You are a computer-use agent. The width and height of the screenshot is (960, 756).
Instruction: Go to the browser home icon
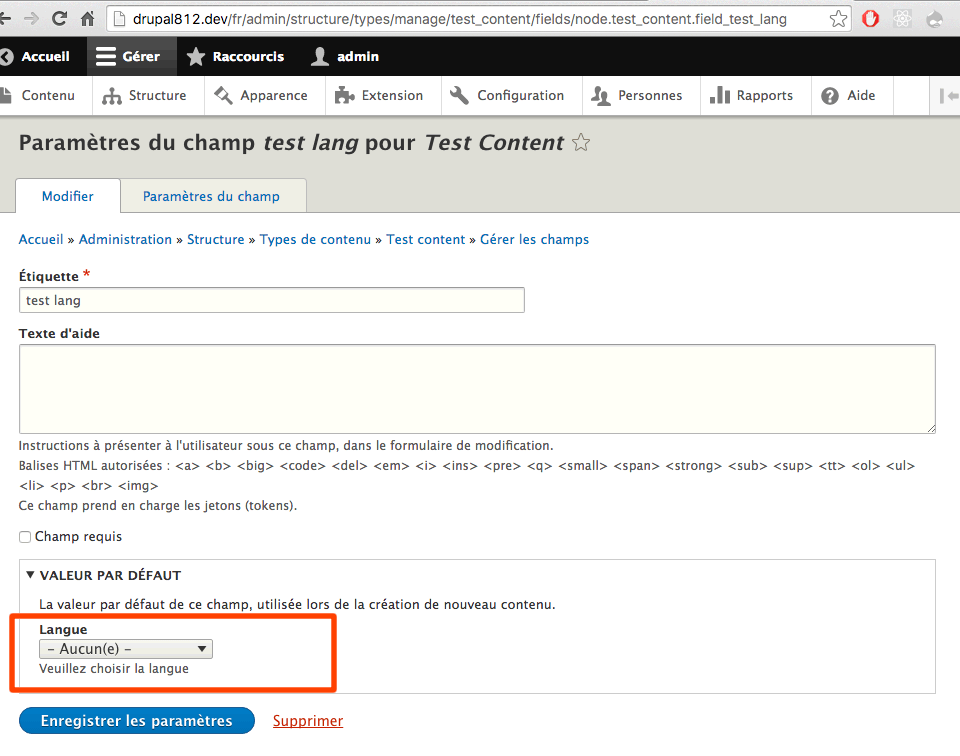pos(88,19)
